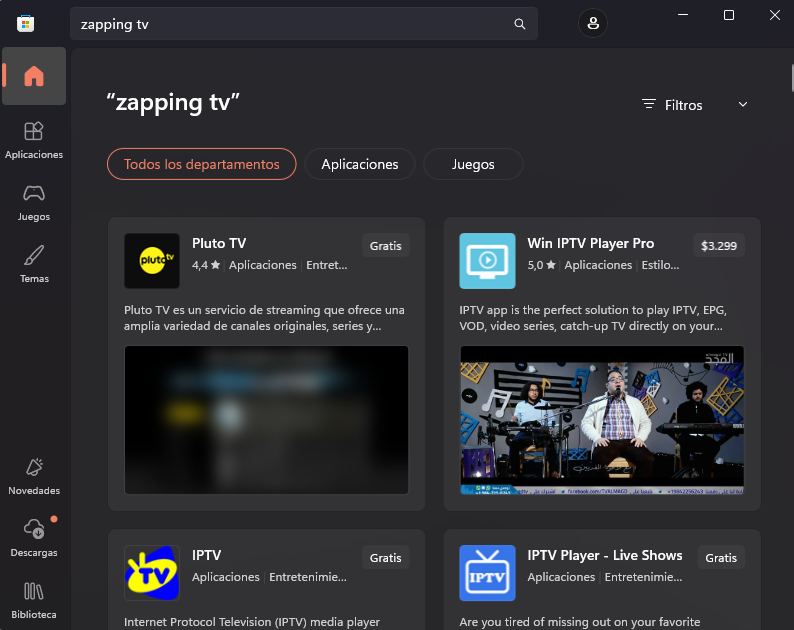Open Aplicaciones in the sidebar

point(34,140)
